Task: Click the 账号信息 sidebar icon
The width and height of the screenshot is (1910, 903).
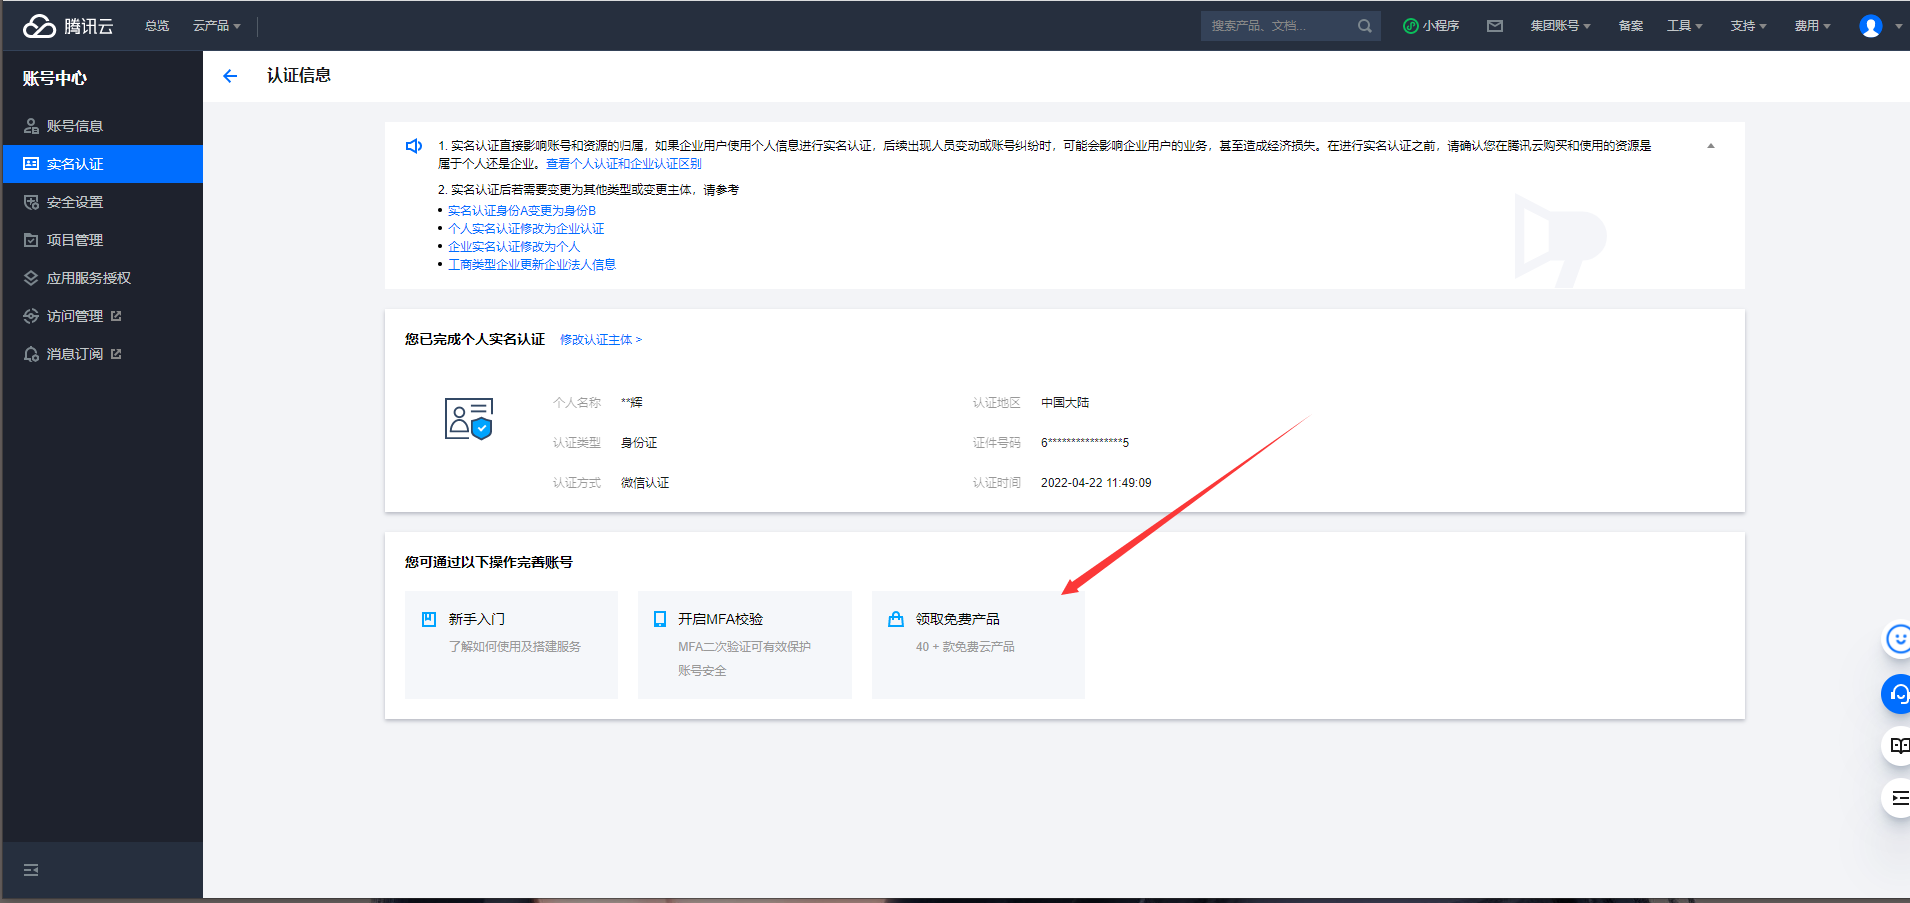Action: point(31,126)
